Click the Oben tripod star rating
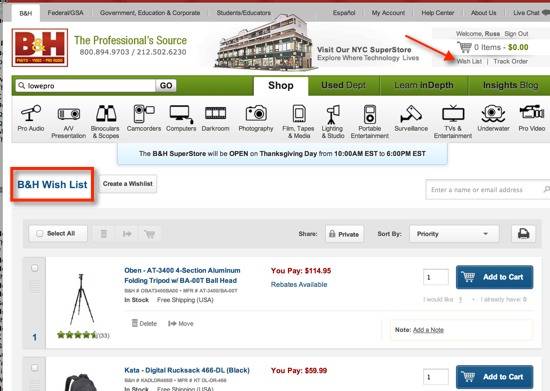 [77, 335]
